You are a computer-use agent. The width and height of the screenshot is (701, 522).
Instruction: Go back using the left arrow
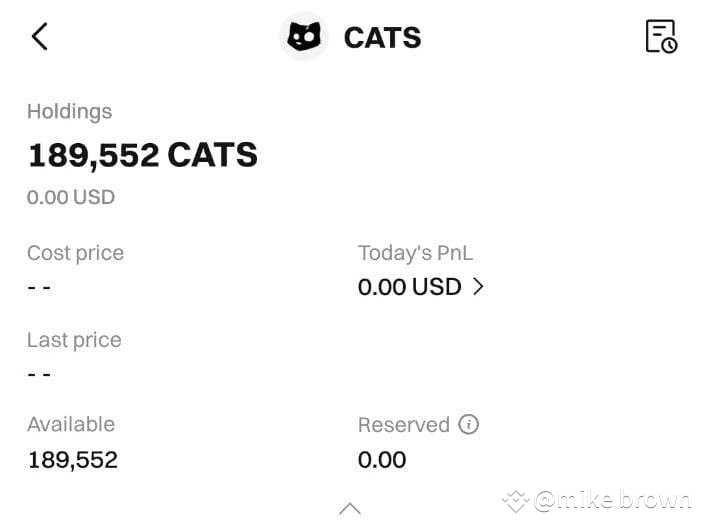coord(39,37)
